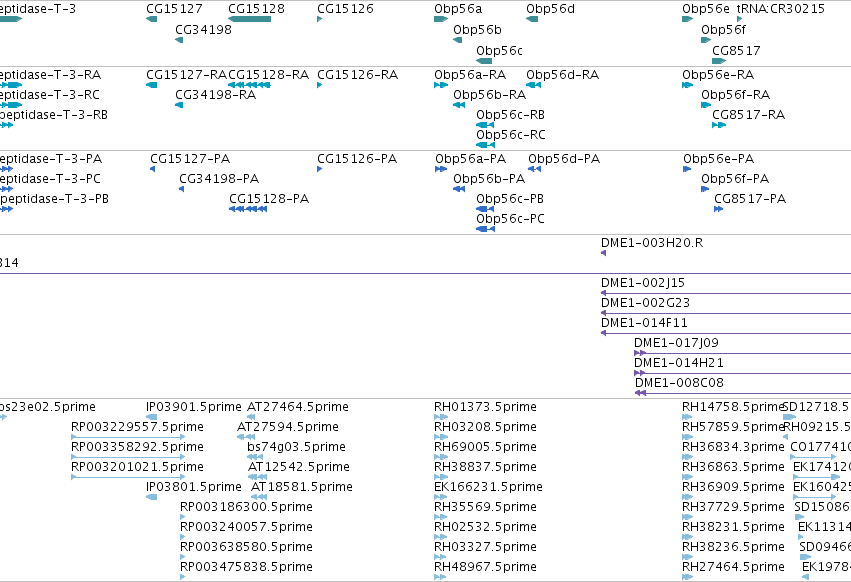Select the AT12542.5prime EST label
This screenshot has width=851, height=582.
pyautogui.click(x=299, y=467)
